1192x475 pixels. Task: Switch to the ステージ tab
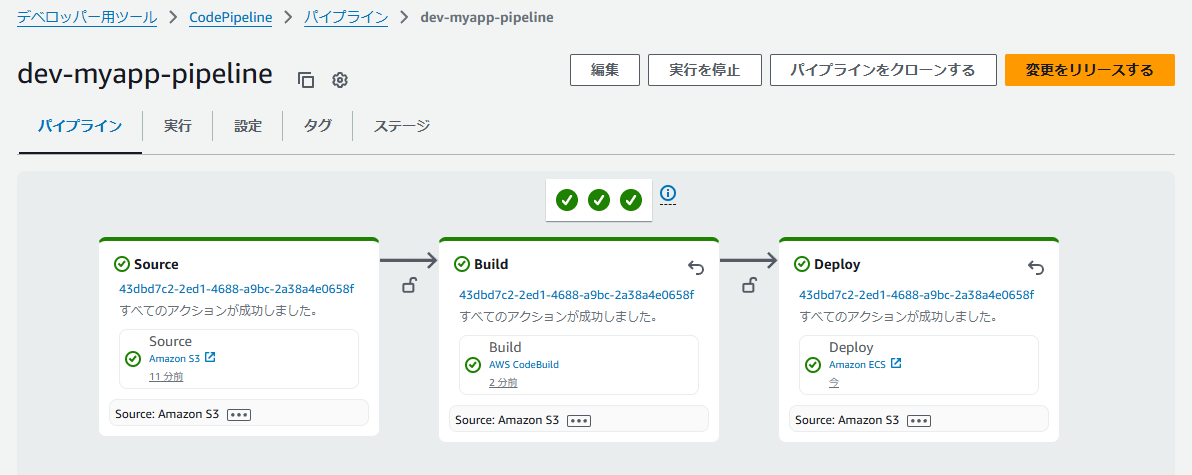click(402, 126)
